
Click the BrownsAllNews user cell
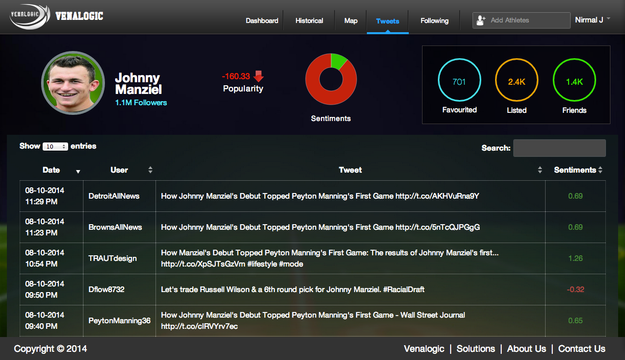(119, 227)
